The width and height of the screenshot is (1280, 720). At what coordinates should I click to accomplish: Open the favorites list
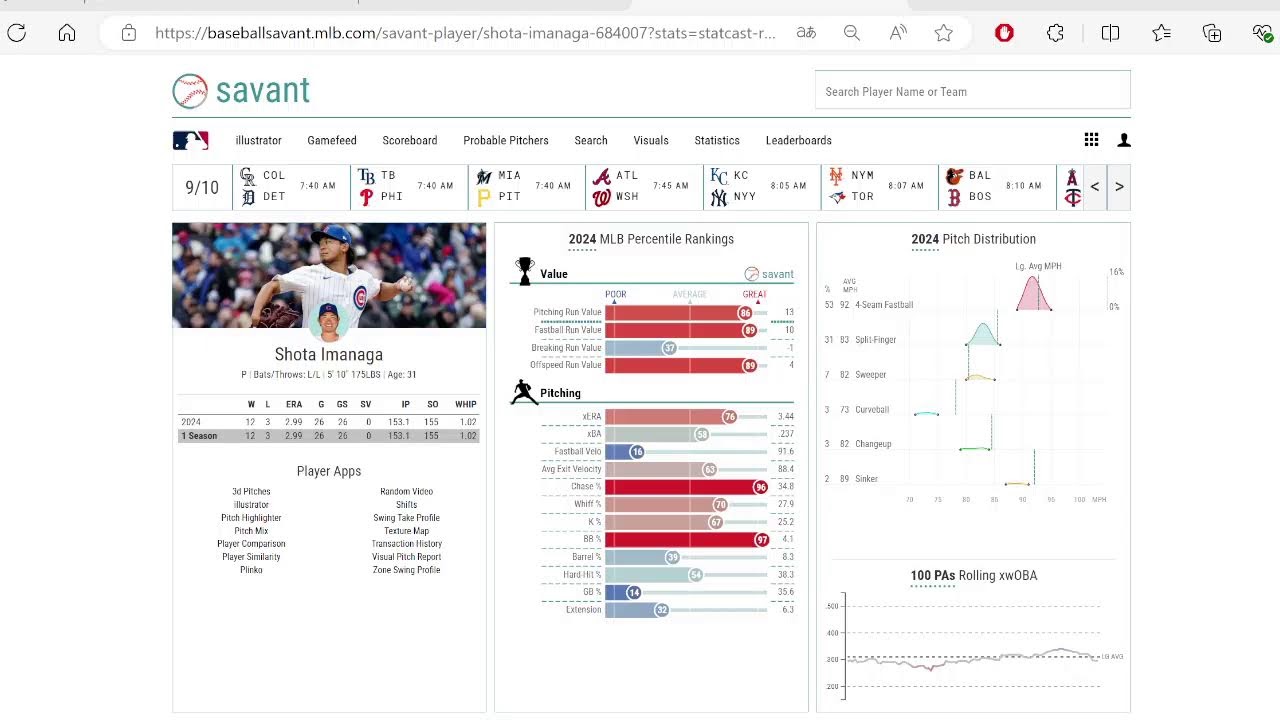(x=1161, y=33)
